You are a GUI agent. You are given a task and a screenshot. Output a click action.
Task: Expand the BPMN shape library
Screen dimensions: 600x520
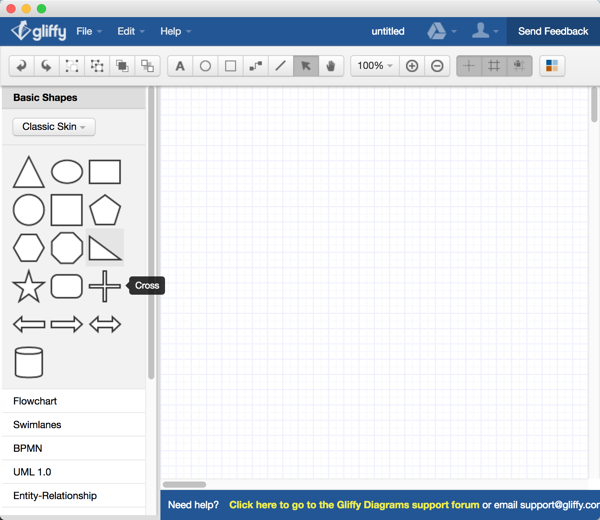[x=73, y=448]
